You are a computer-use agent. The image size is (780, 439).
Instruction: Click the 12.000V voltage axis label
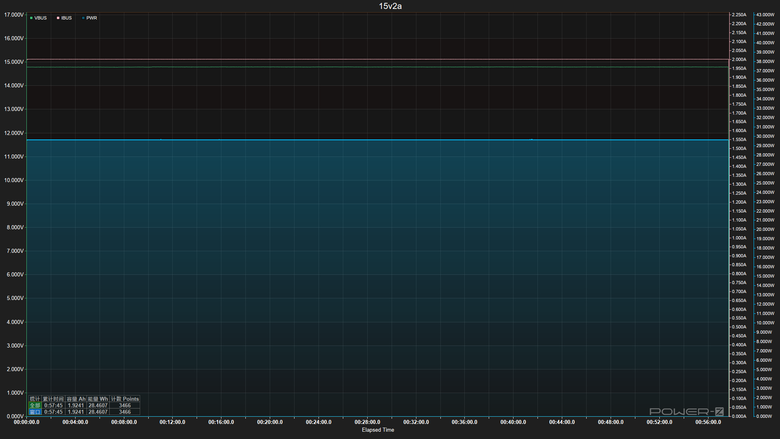click(13, 133)
